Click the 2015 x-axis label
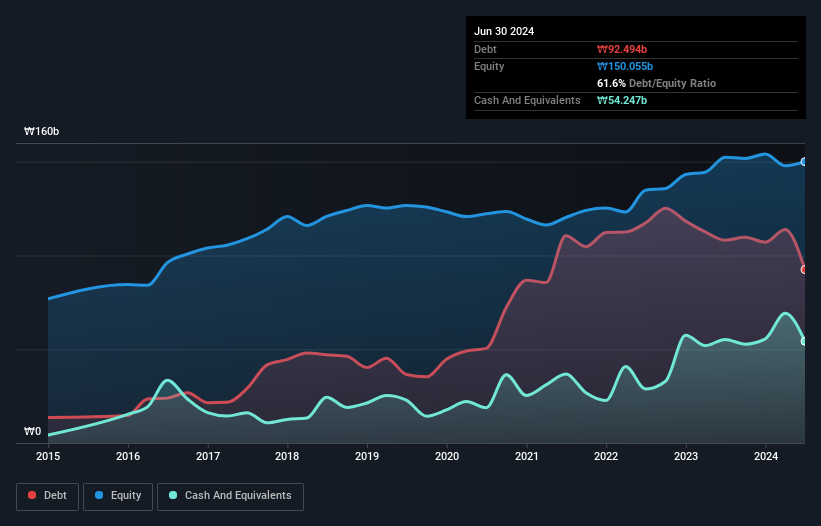The height and width of the screenshot is (526, 821). pyautogui.click(x=48, y=456)
